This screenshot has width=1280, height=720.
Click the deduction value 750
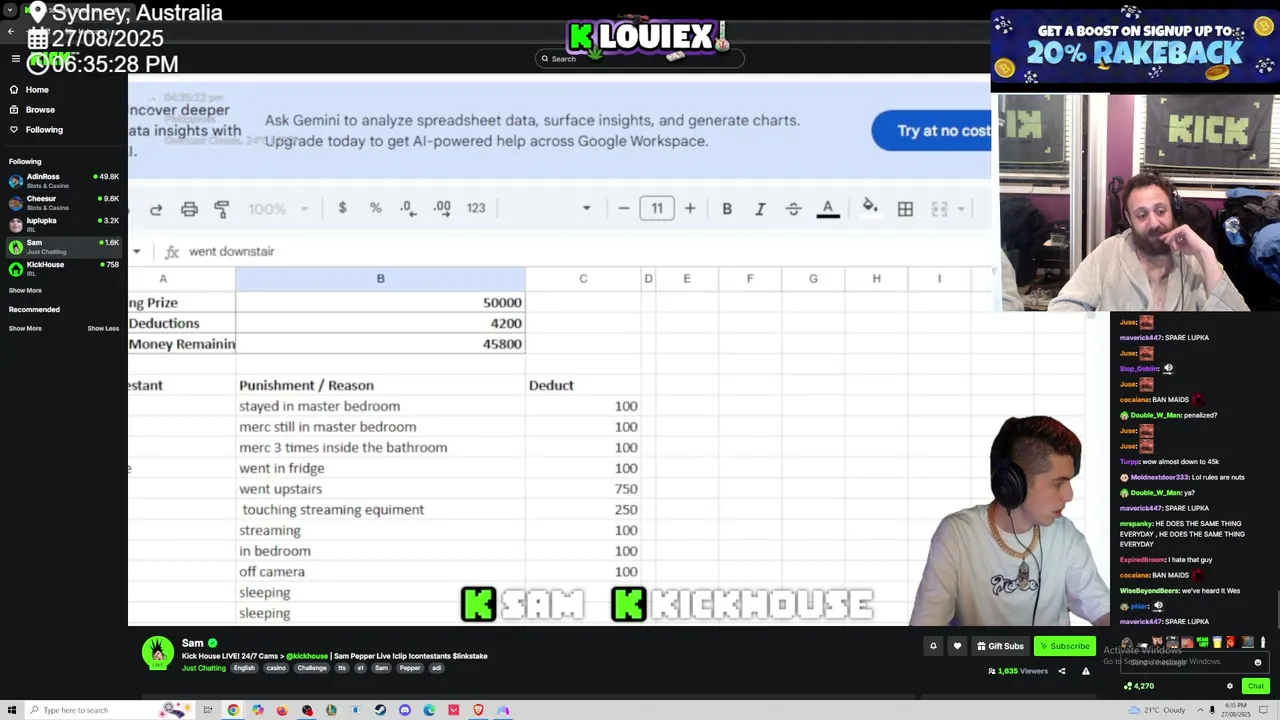click(583, 489)
